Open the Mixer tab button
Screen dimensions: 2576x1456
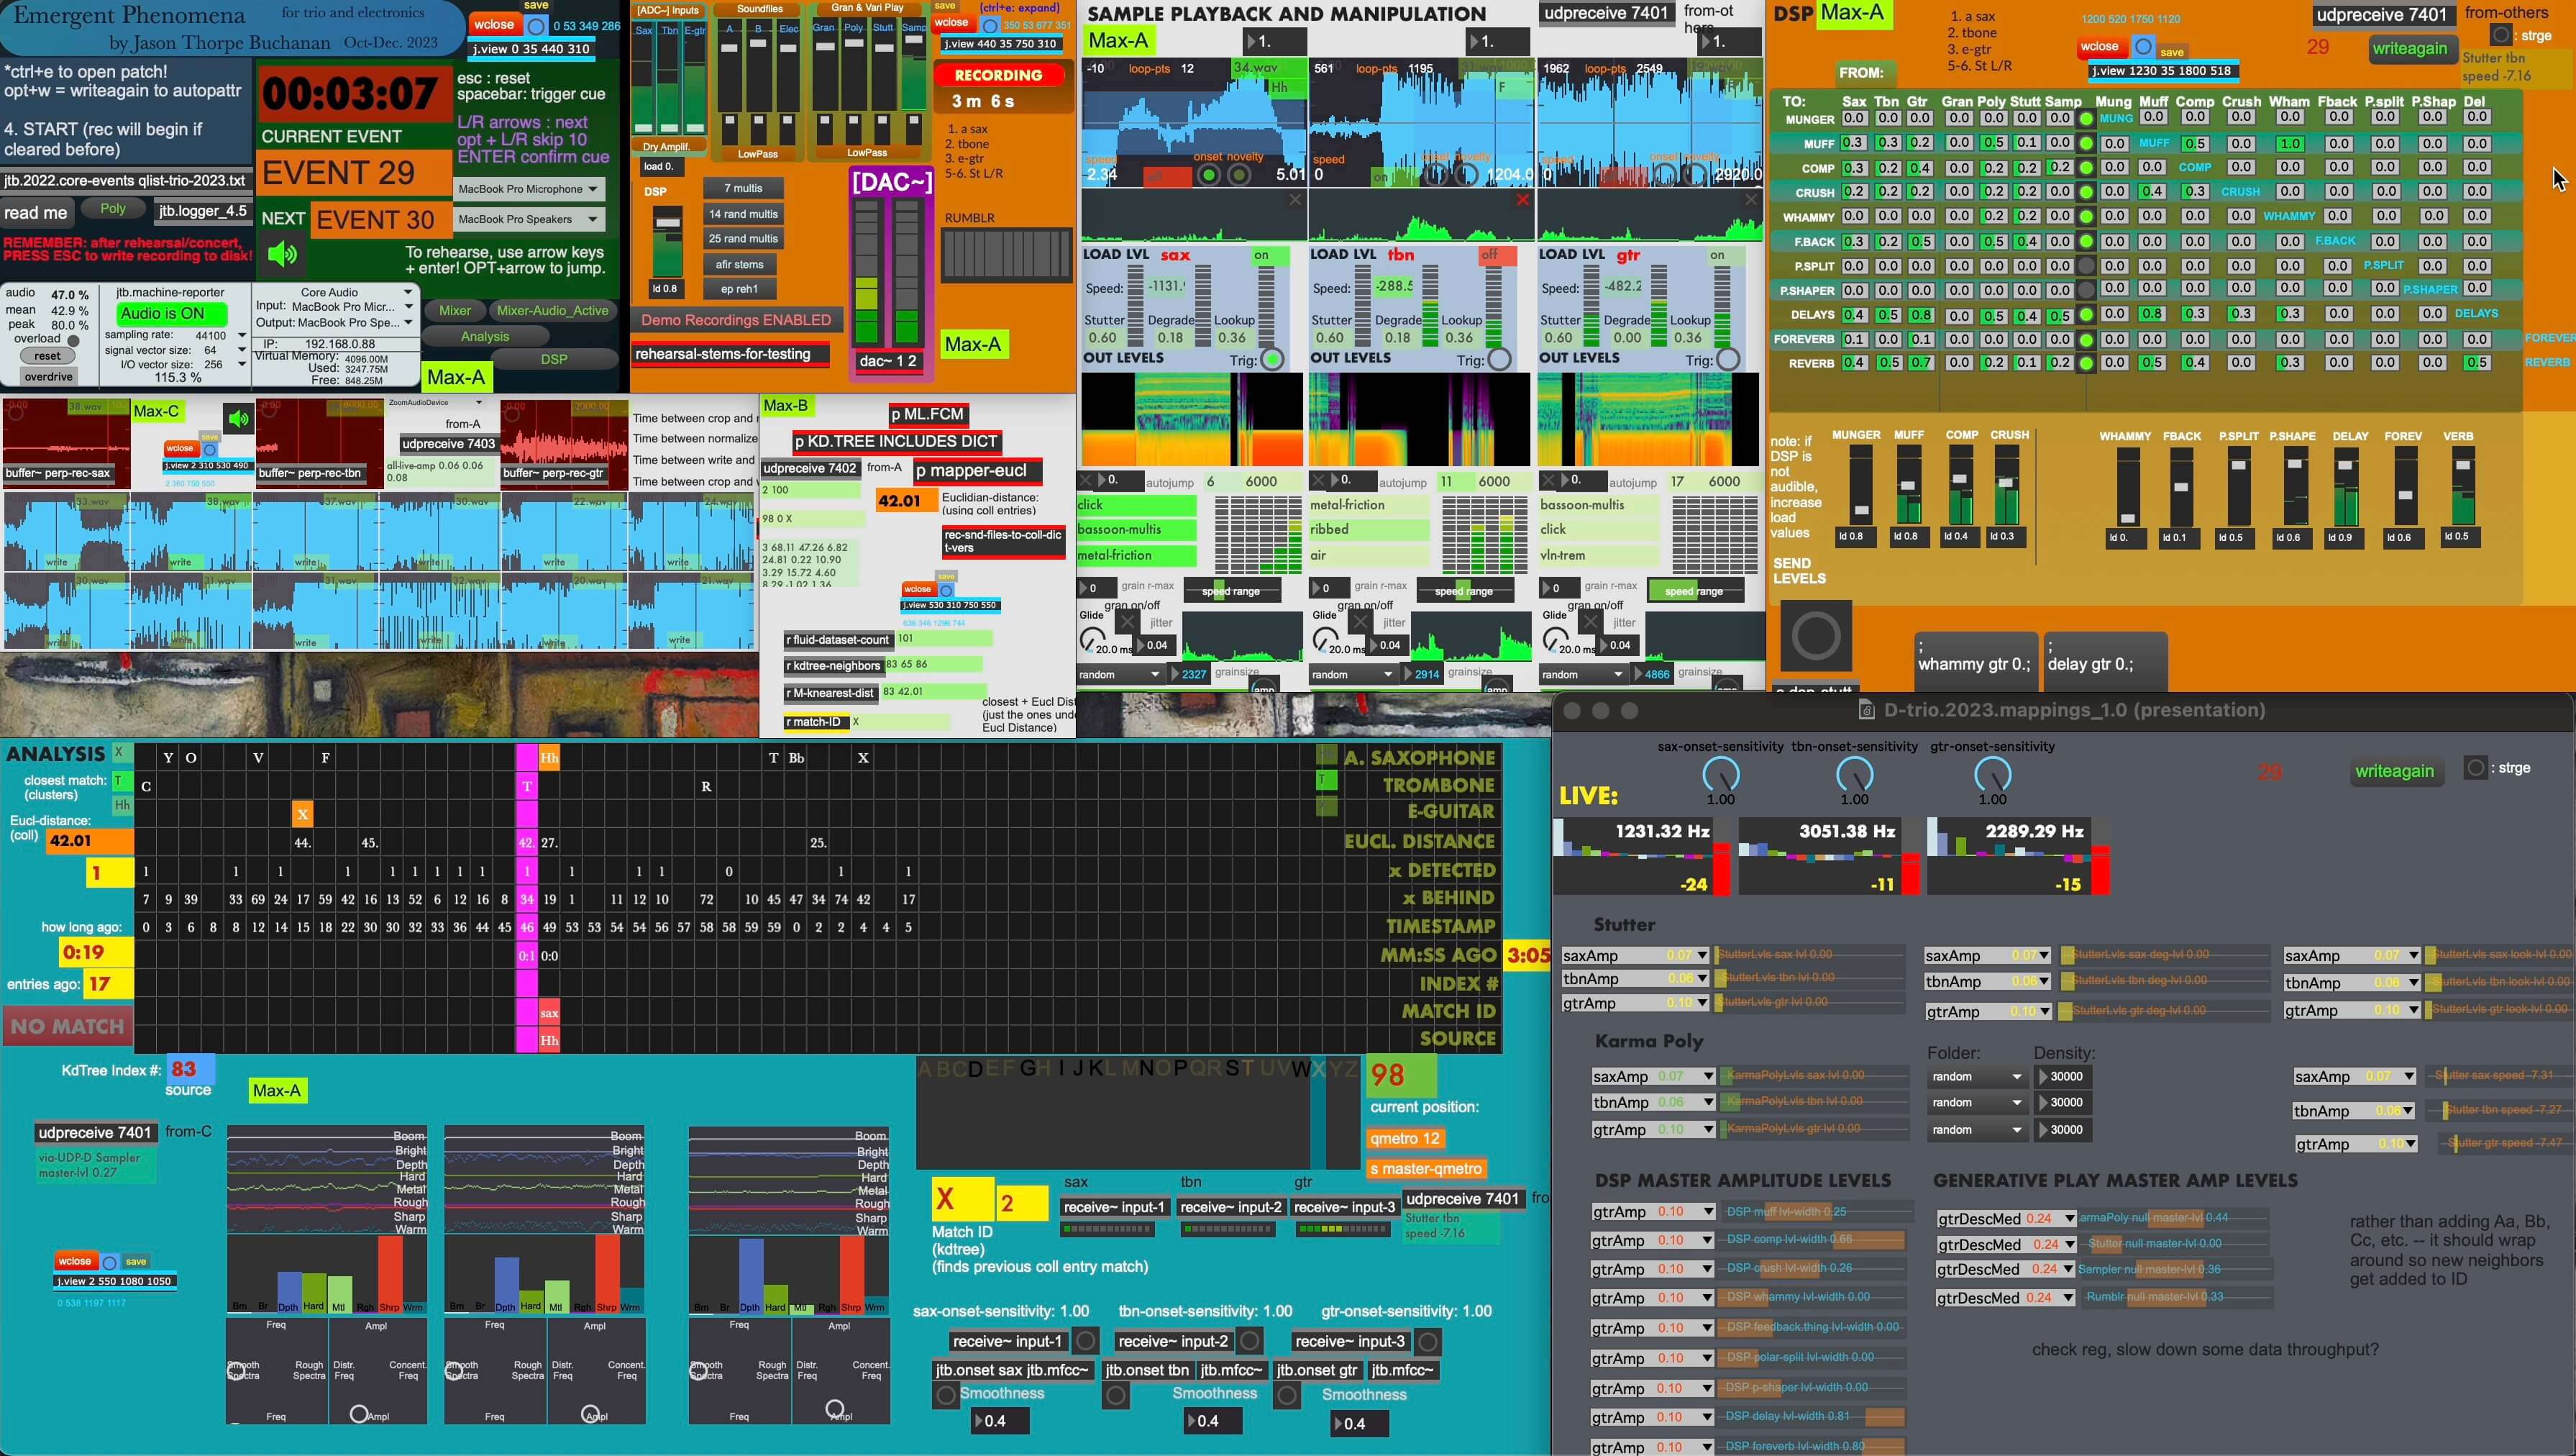[x=454, y=310]
